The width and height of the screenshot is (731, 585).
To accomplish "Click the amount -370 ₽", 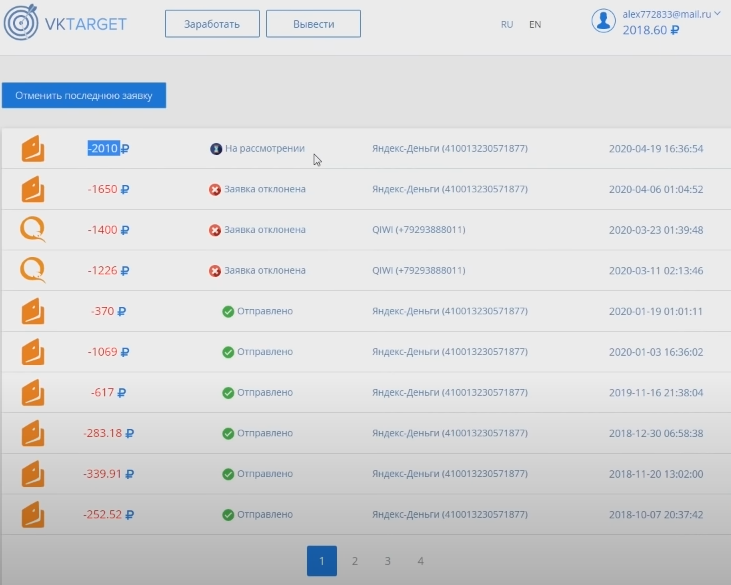I will 108,311.
